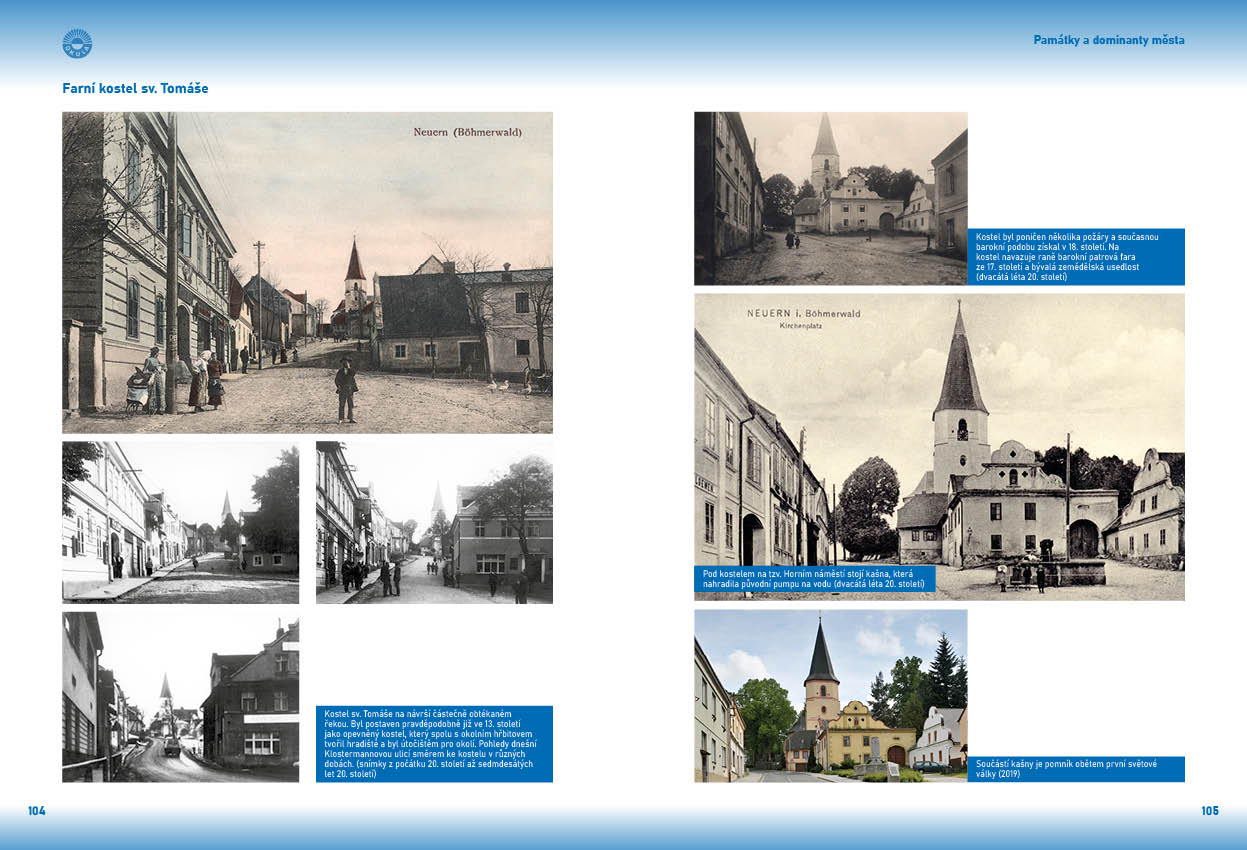Open the black-and-white street photo under the colored postcard

[180, 522]
